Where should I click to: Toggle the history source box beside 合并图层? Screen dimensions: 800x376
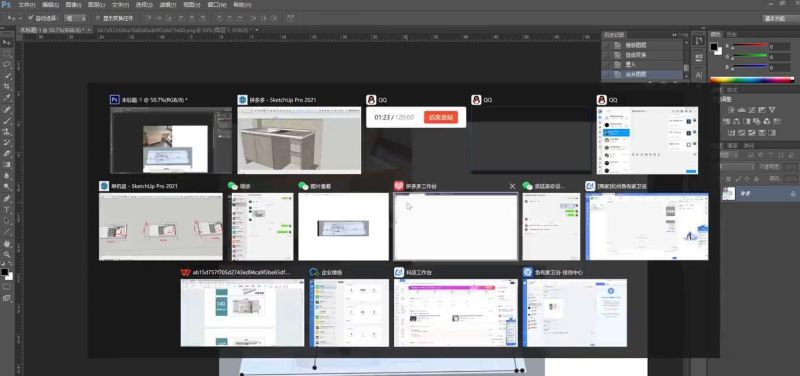(606, 74)
